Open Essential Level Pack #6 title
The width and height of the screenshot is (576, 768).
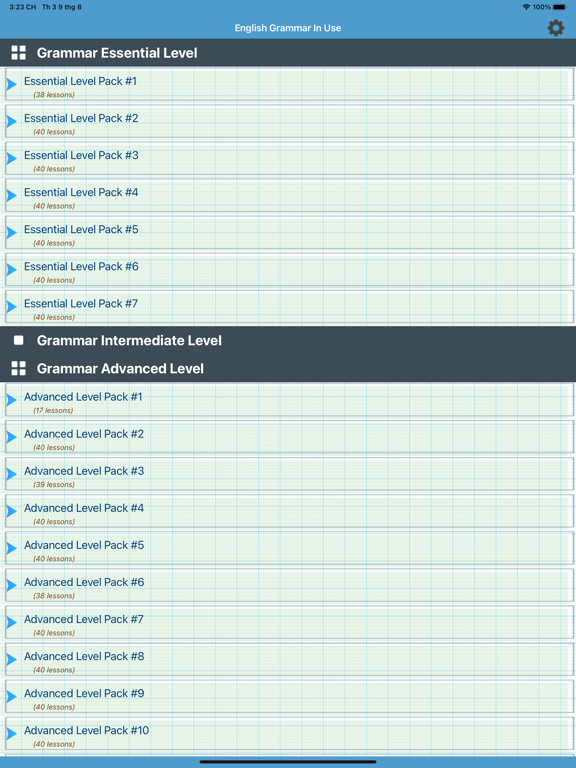point(81,266)
